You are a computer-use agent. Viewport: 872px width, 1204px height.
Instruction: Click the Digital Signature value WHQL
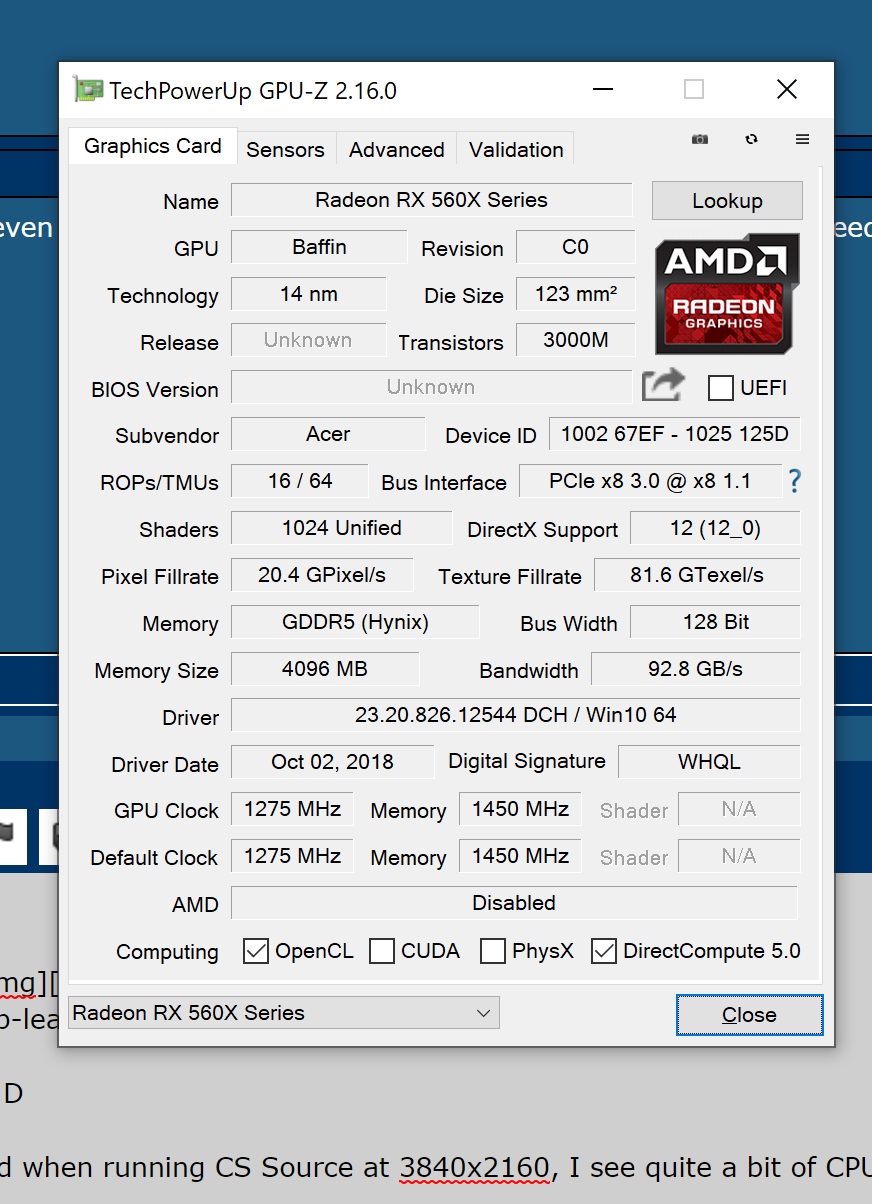click(710, 761)
